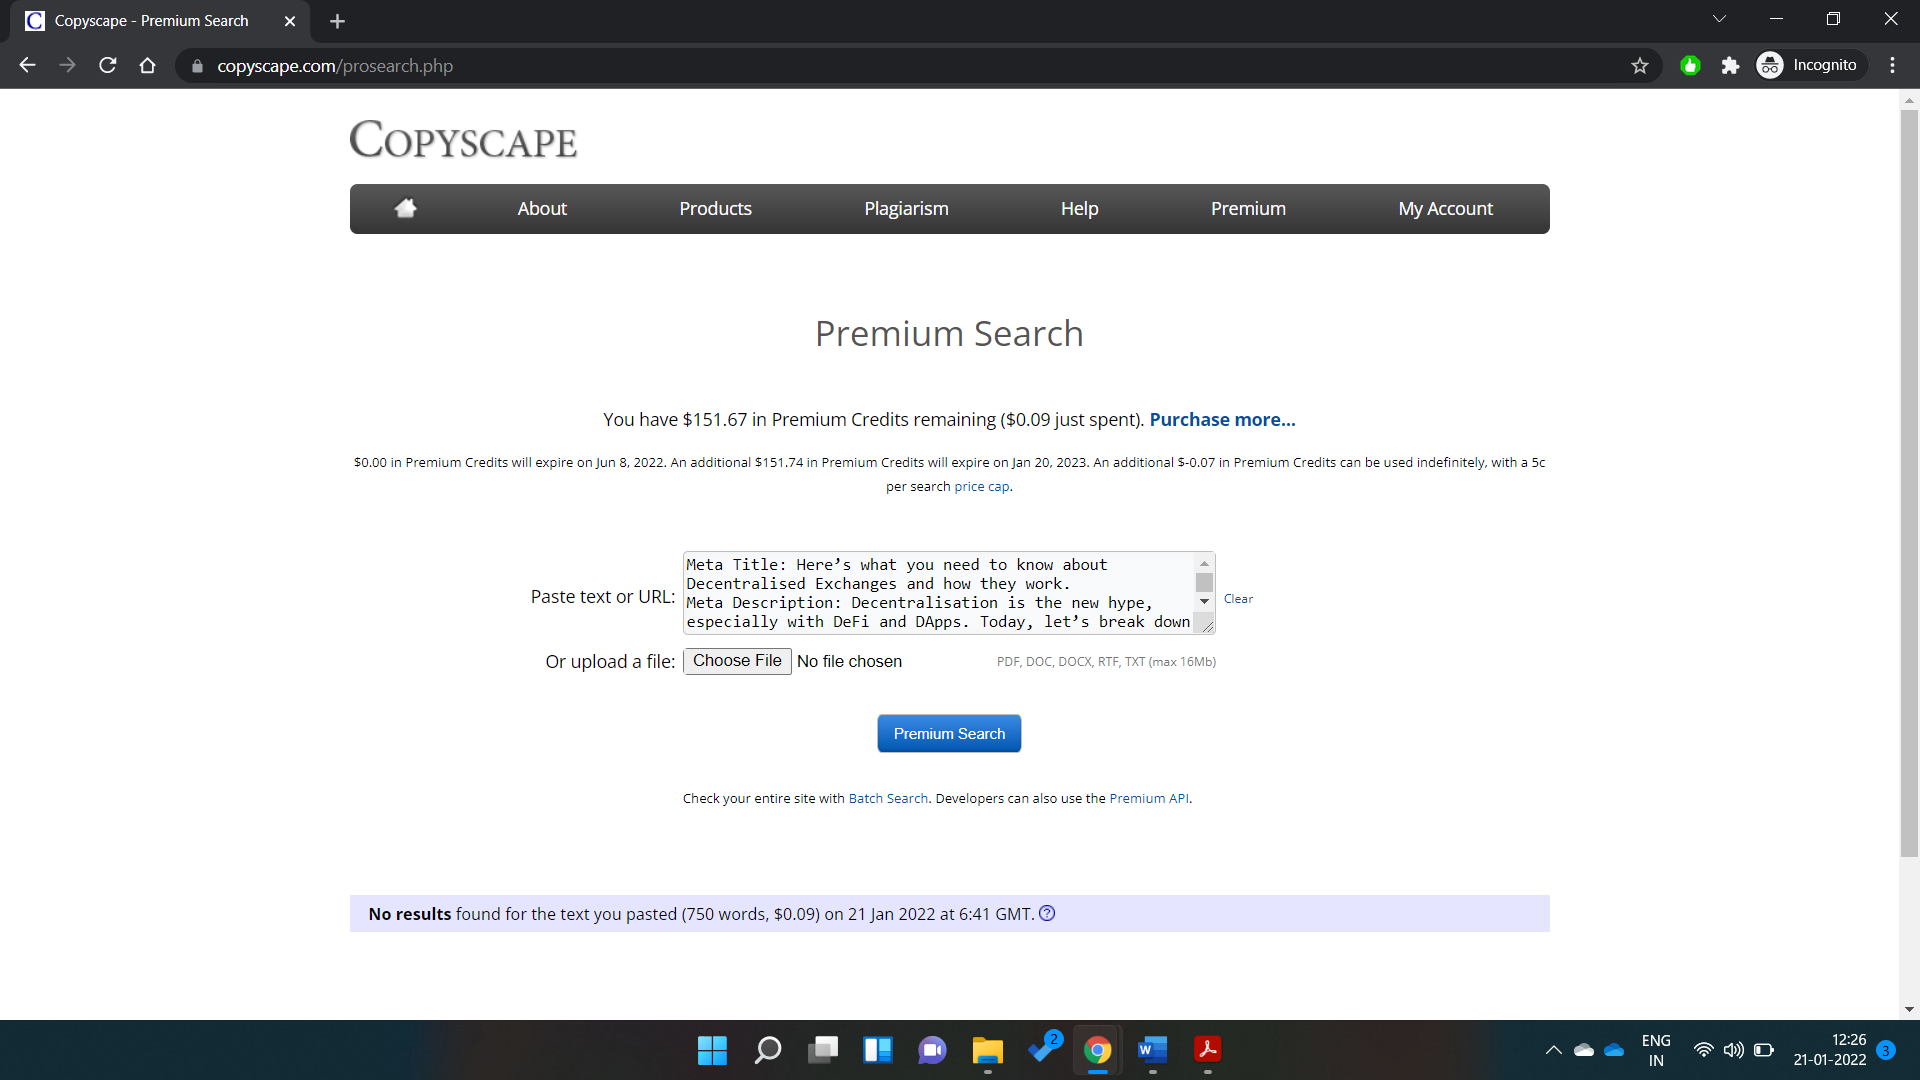Click the text area scroll down arrow

pos(1205,602)
